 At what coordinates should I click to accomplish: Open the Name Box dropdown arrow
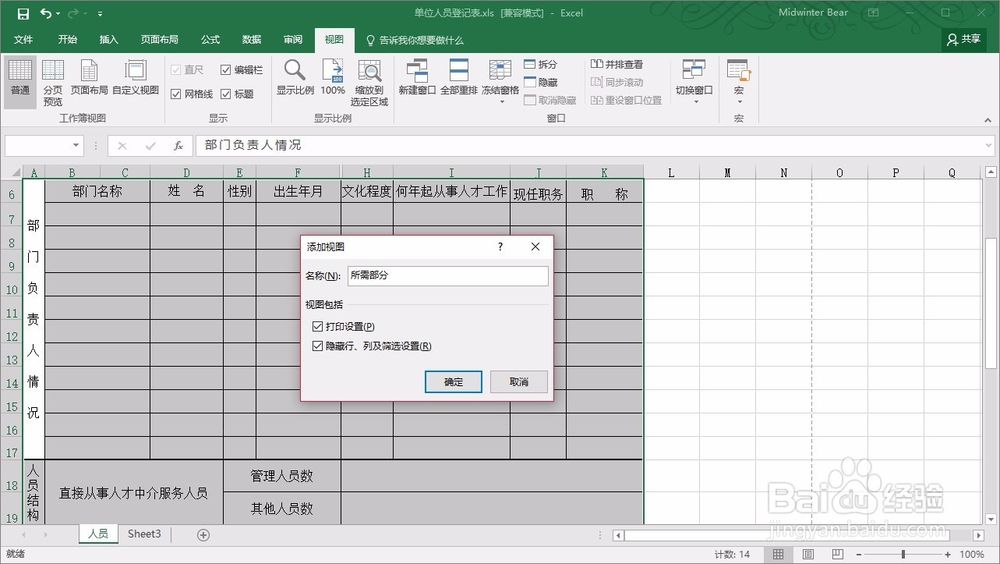pyautogui.click(x=76, y=145)
